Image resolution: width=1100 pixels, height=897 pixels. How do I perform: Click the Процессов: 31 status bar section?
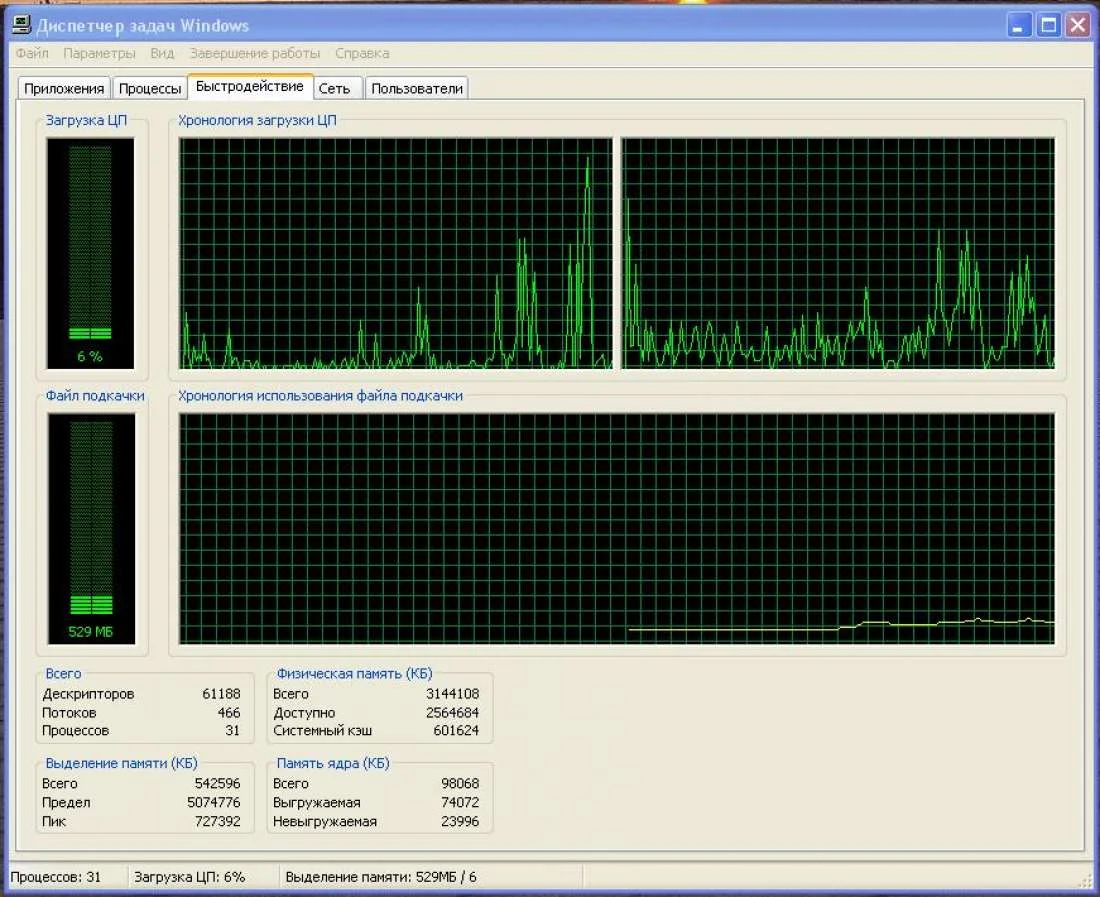click(57, 877)
